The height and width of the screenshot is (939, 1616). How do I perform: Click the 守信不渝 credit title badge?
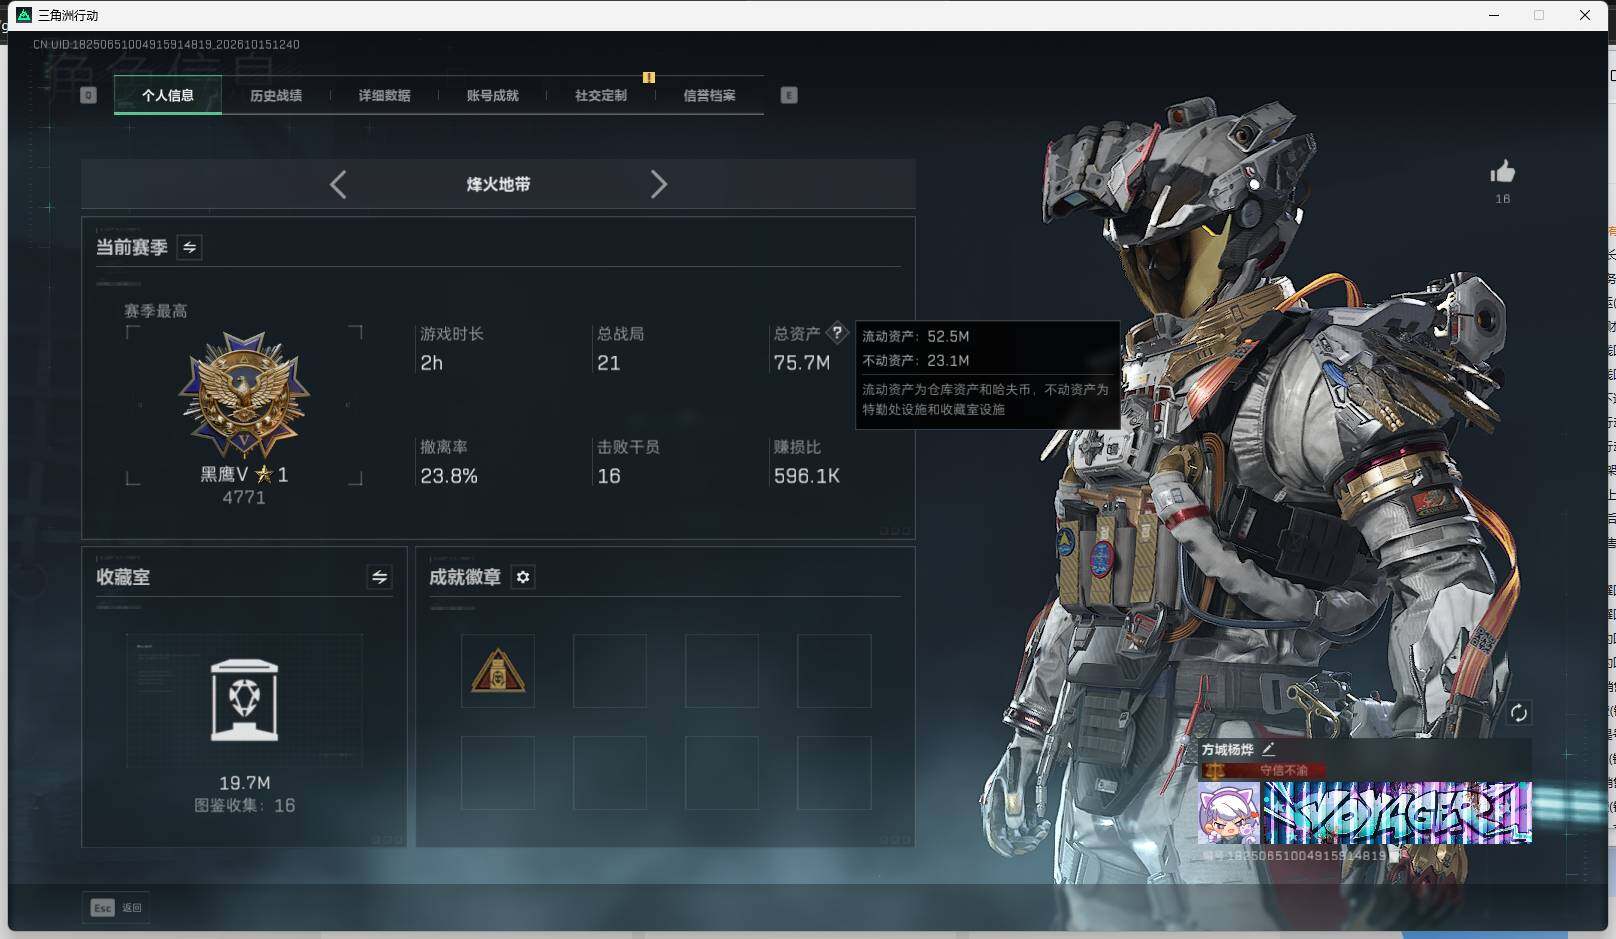tap(1263, 770)
